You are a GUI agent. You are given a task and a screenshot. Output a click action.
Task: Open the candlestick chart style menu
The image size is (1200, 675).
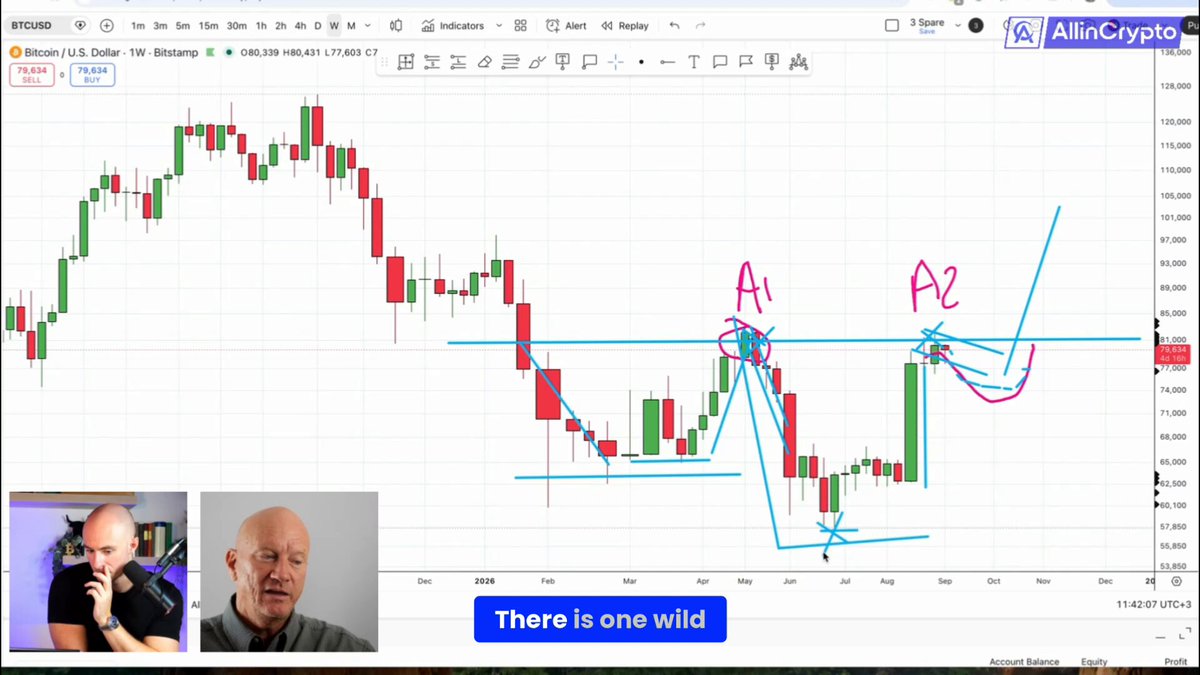(397, 26)
